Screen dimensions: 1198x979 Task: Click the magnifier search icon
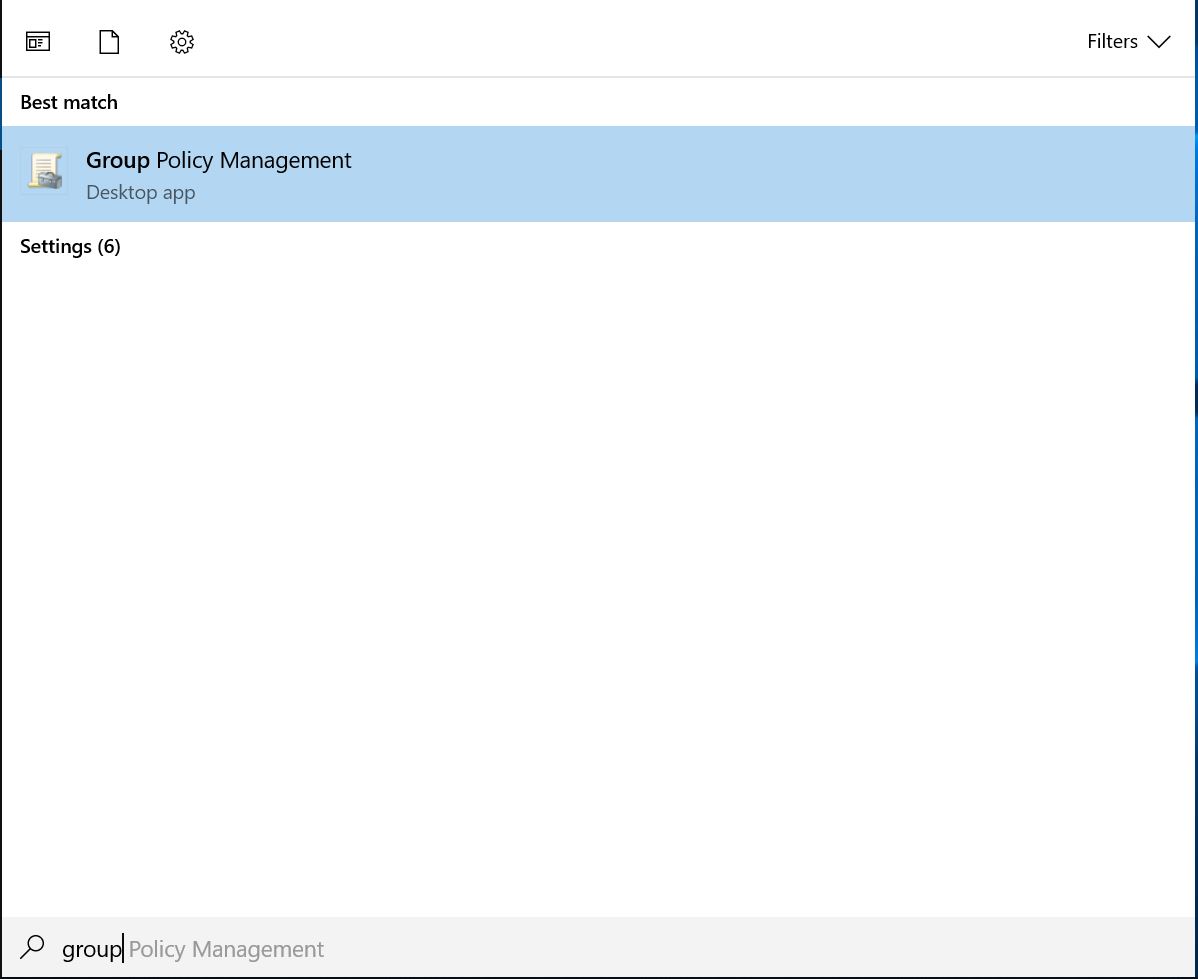pyautogui.click(x=31, y=947)
